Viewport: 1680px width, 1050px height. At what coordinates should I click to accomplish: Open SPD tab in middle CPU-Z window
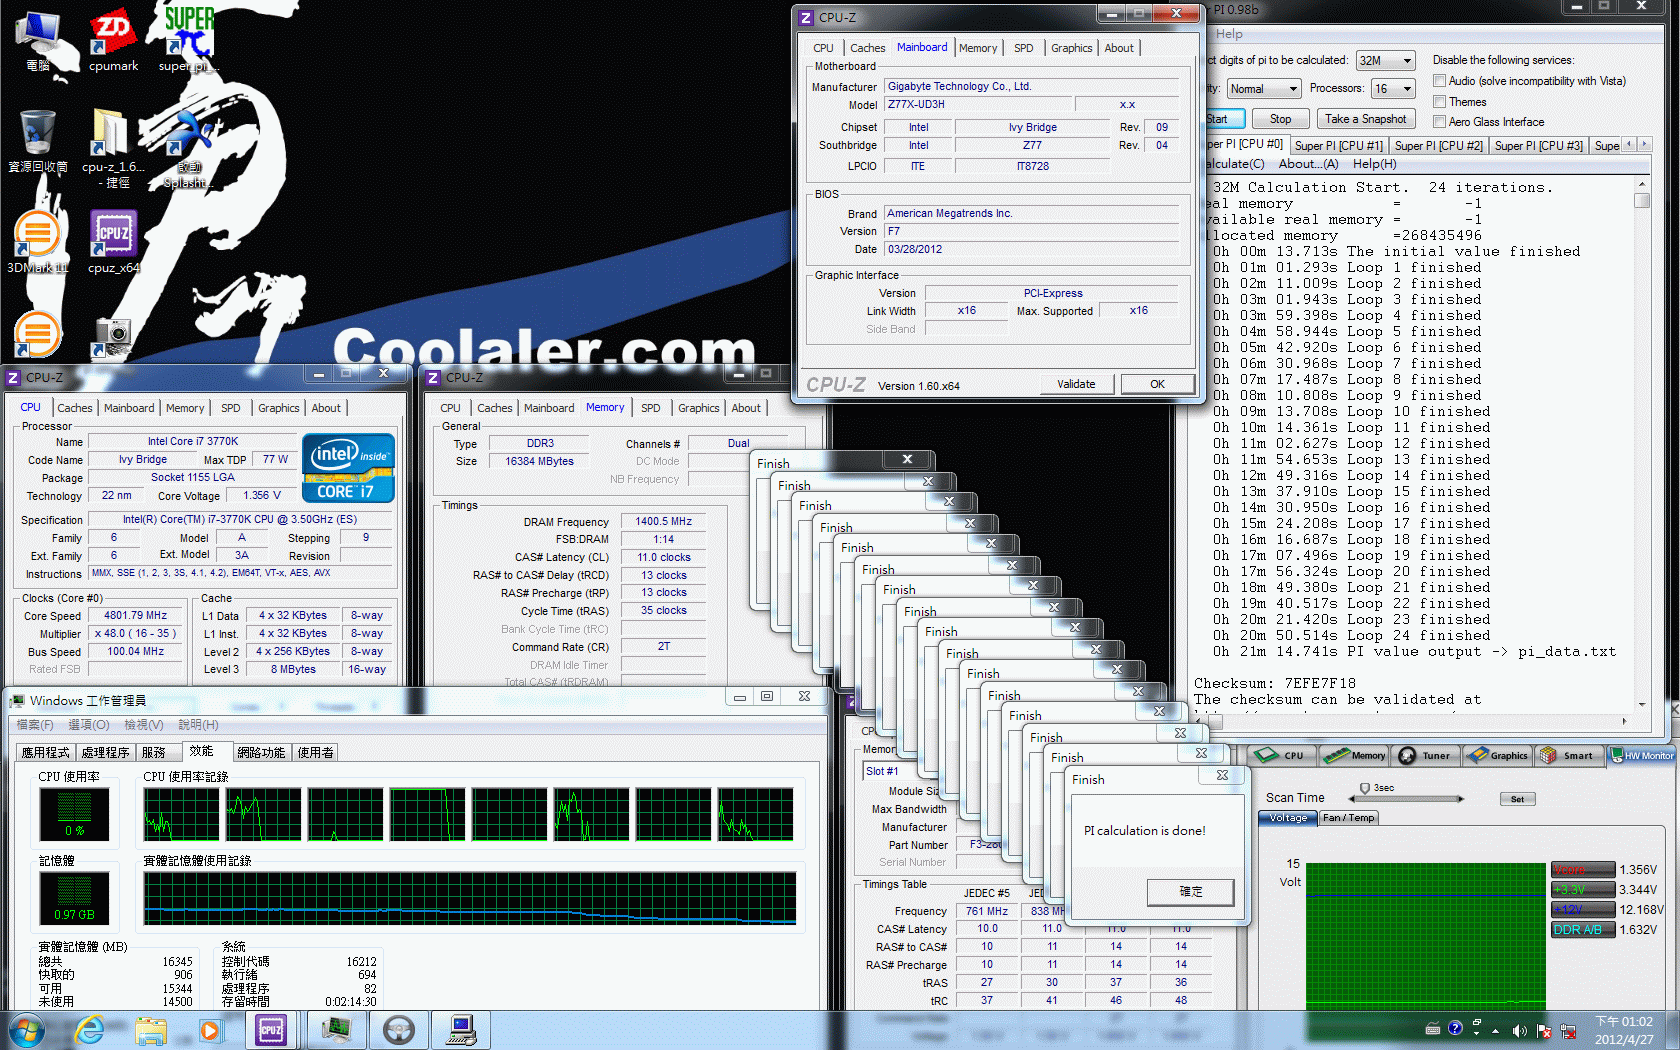point(651,408)
